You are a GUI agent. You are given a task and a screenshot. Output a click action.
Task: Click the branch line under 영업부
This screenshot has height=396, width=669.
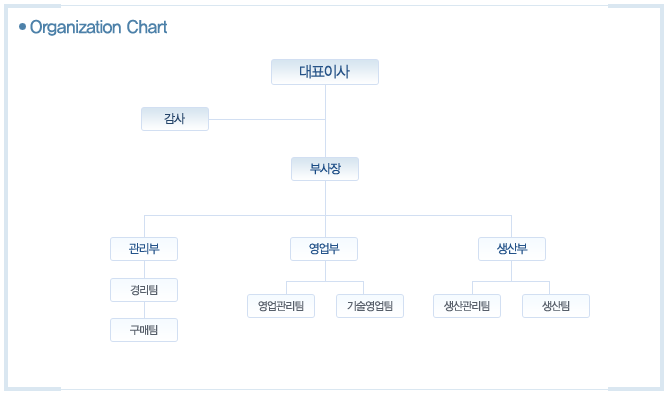tap(325, 282)
